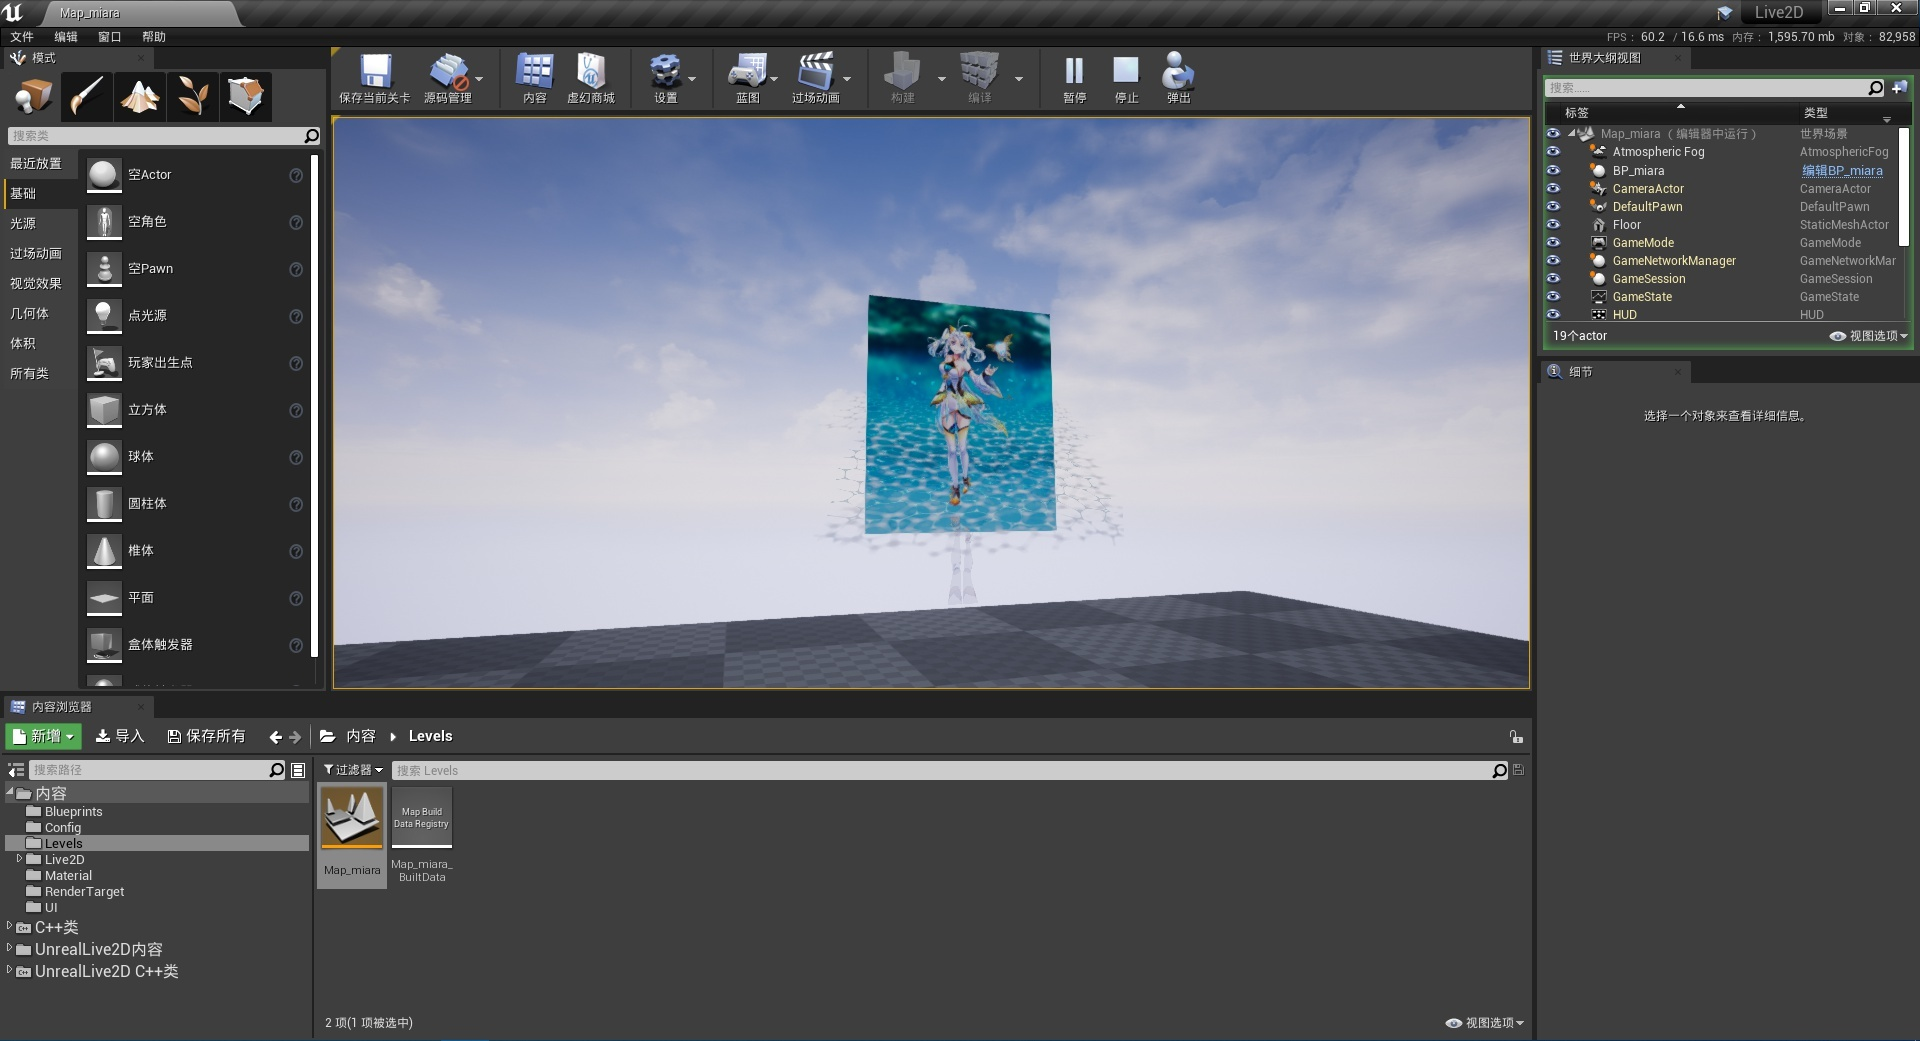Click add folder icon in World Outliner
This screenshot has width=1920, height=1041.
coord(1899,88)
